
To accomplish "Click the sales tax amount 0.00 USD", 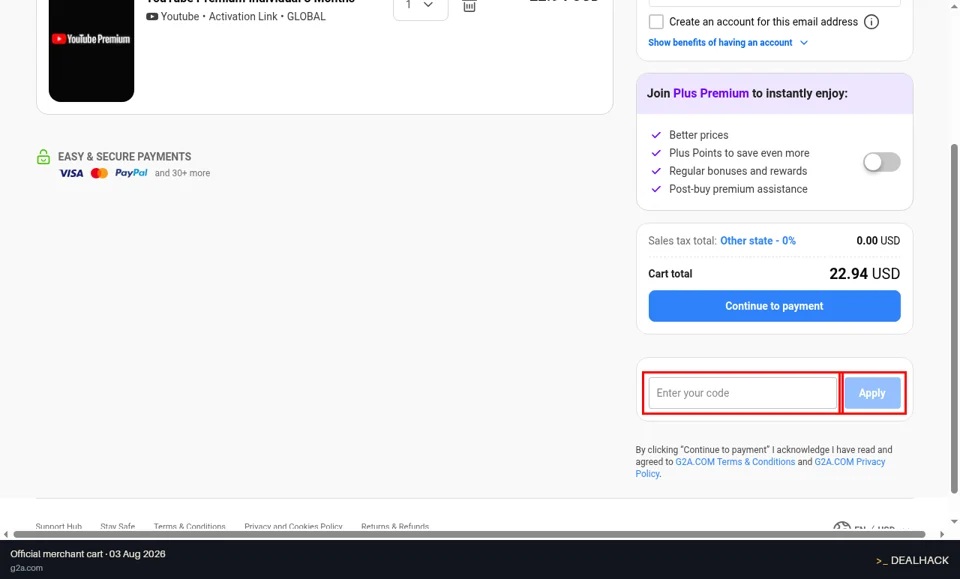I will pos(878,241).
